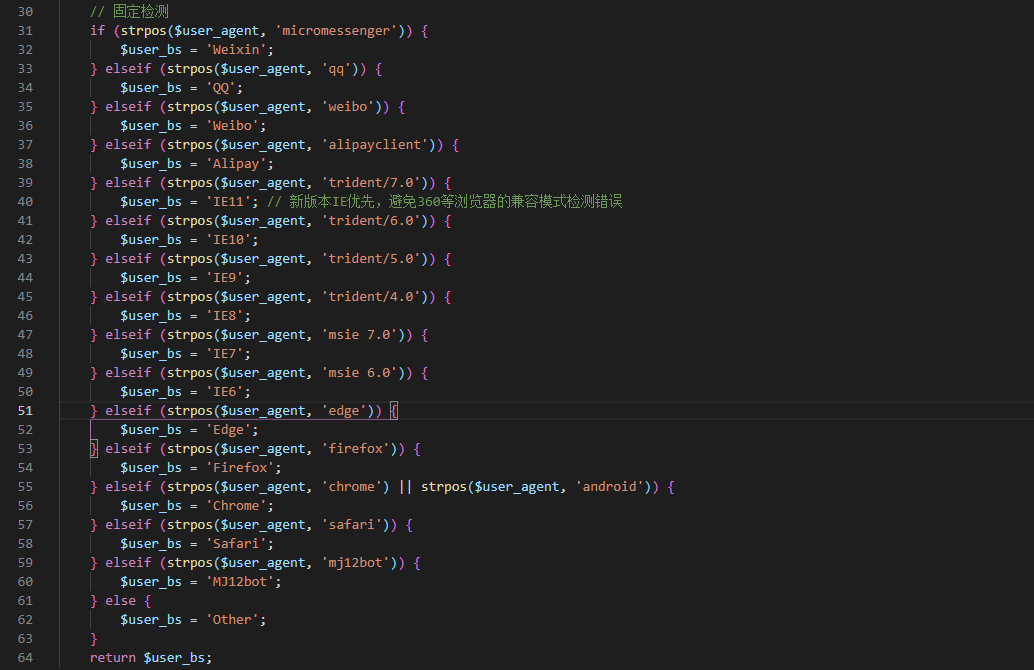Click the 'IE9' string value
Screen dimensions: 1034x670
[x=225, y=278]
